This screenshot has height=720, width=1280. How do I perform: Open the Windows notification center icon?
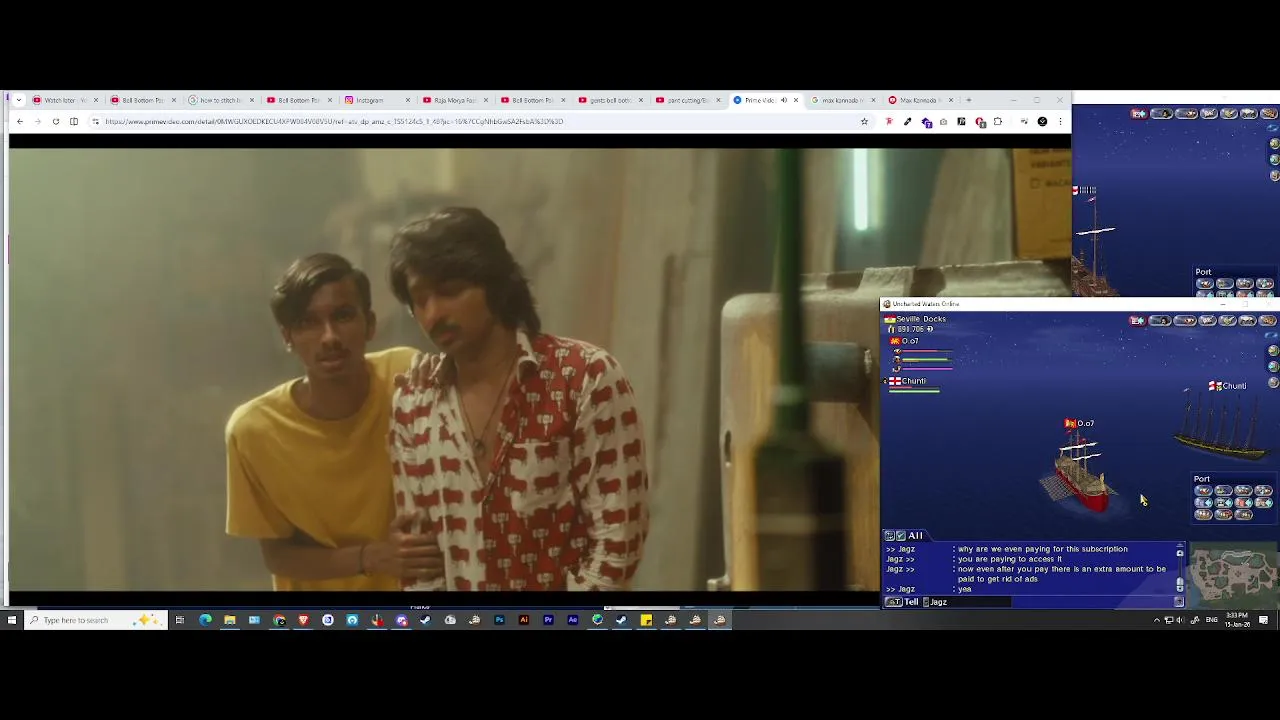[x=1264, y=620]
